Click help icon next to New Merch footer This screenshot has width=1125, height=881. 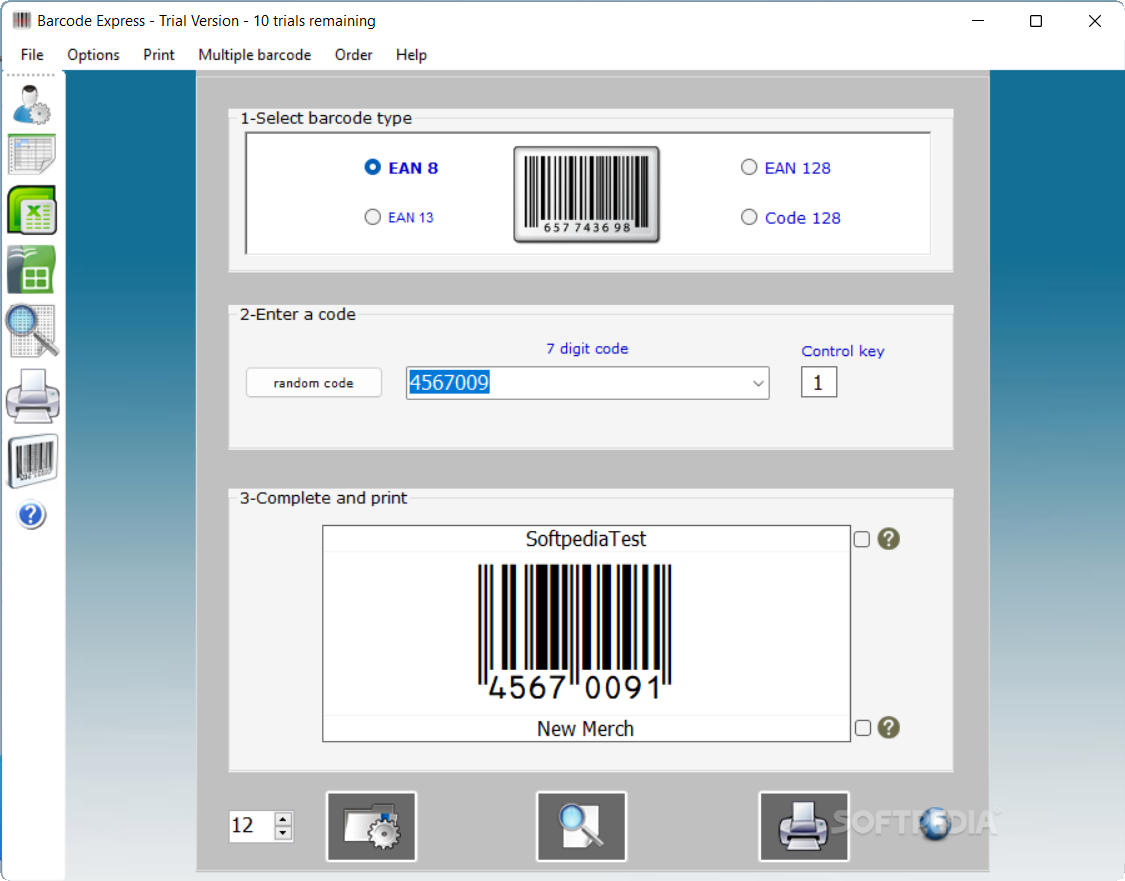coord(888,727)
